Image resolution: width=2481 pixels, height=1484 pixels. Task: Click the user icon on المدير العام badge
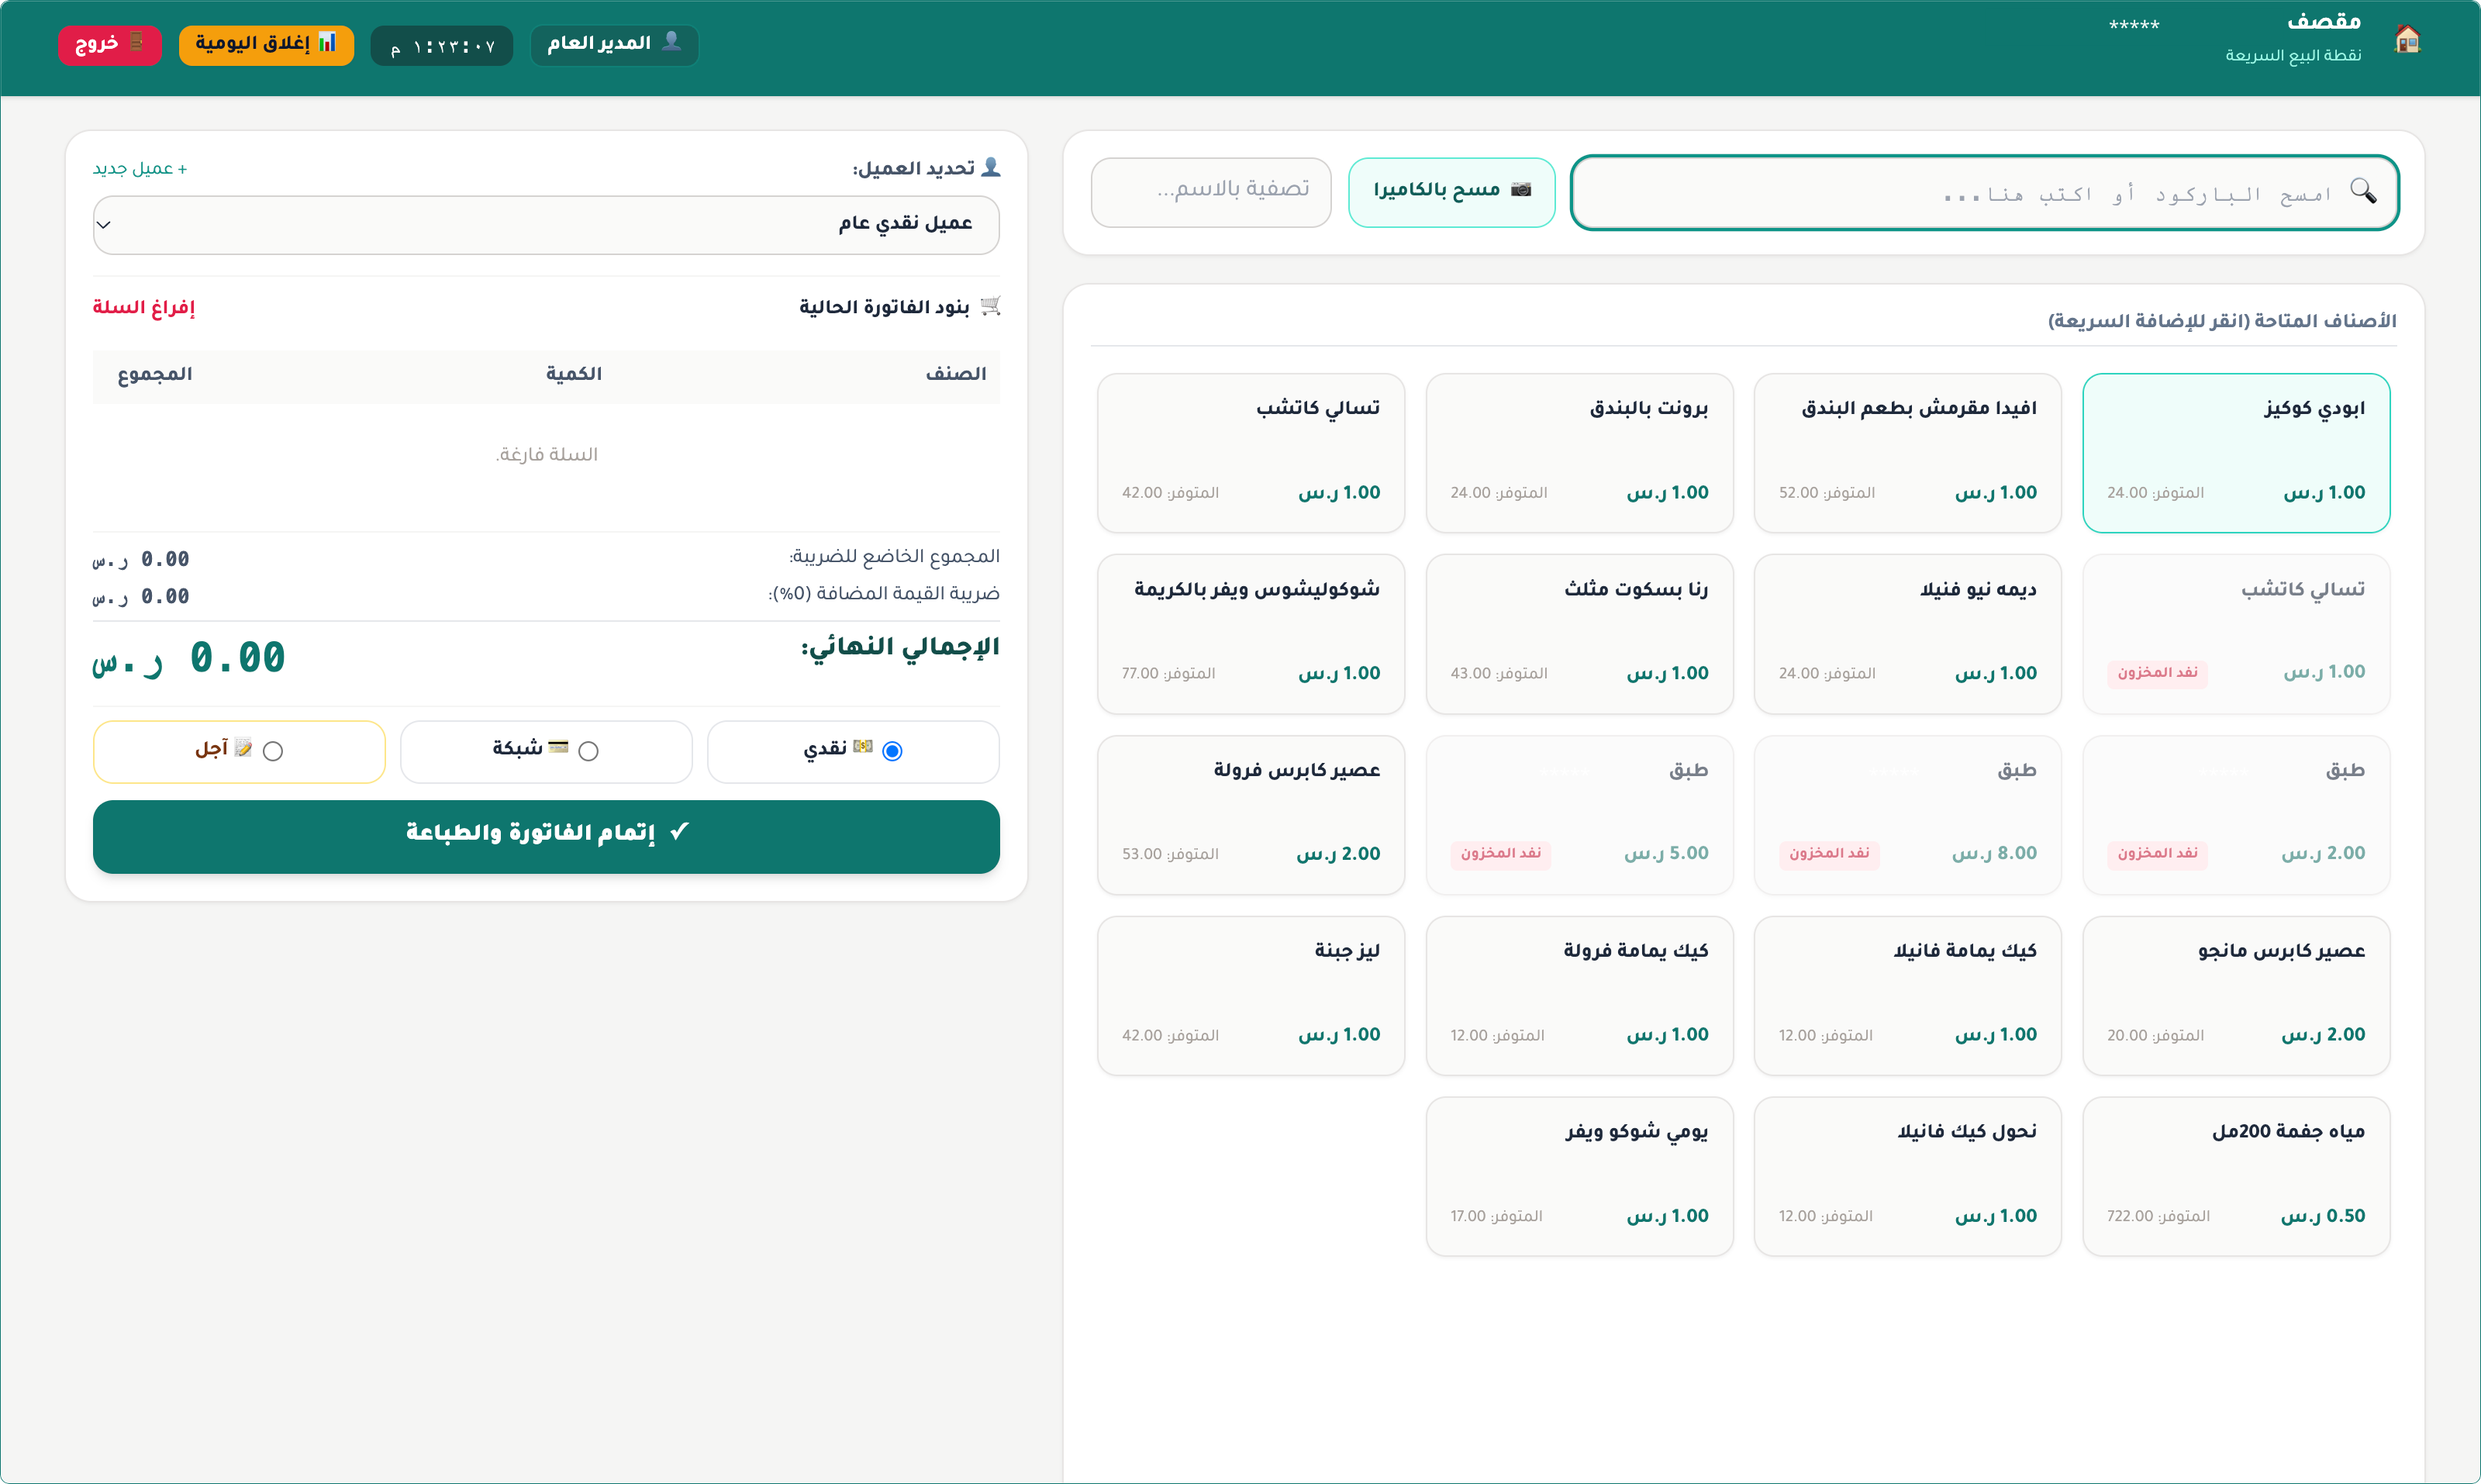pyautogui.click(x=672, y=42)
